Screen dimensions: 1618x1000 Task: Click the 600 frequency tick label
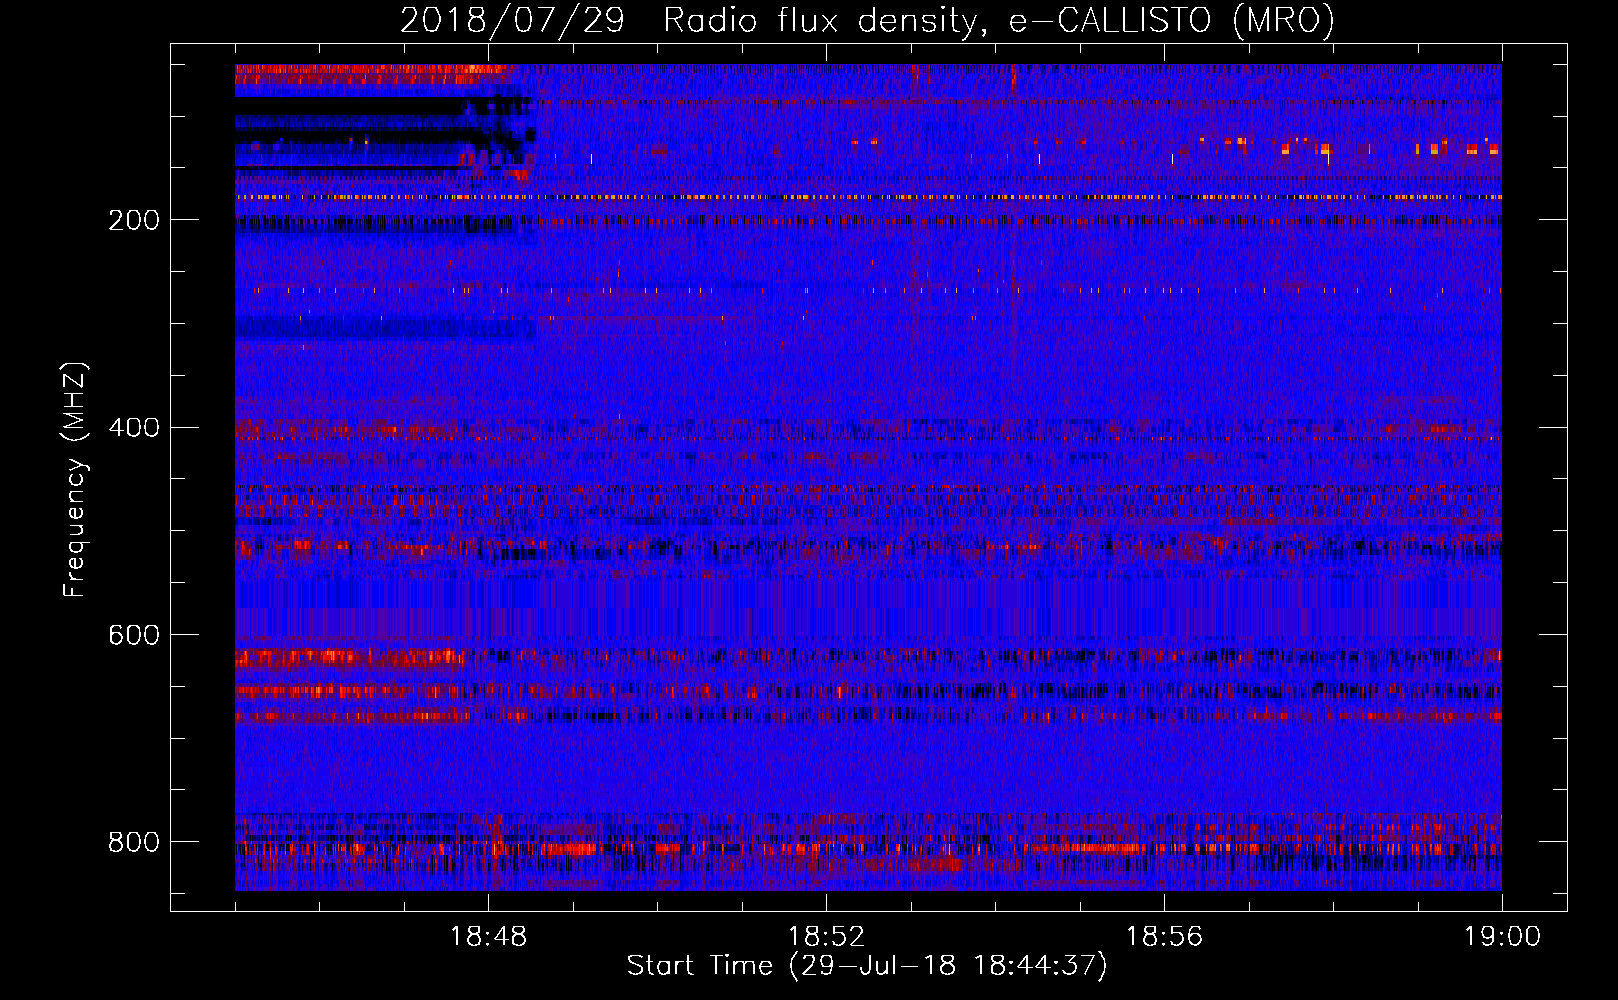click(x=134, y=635)
